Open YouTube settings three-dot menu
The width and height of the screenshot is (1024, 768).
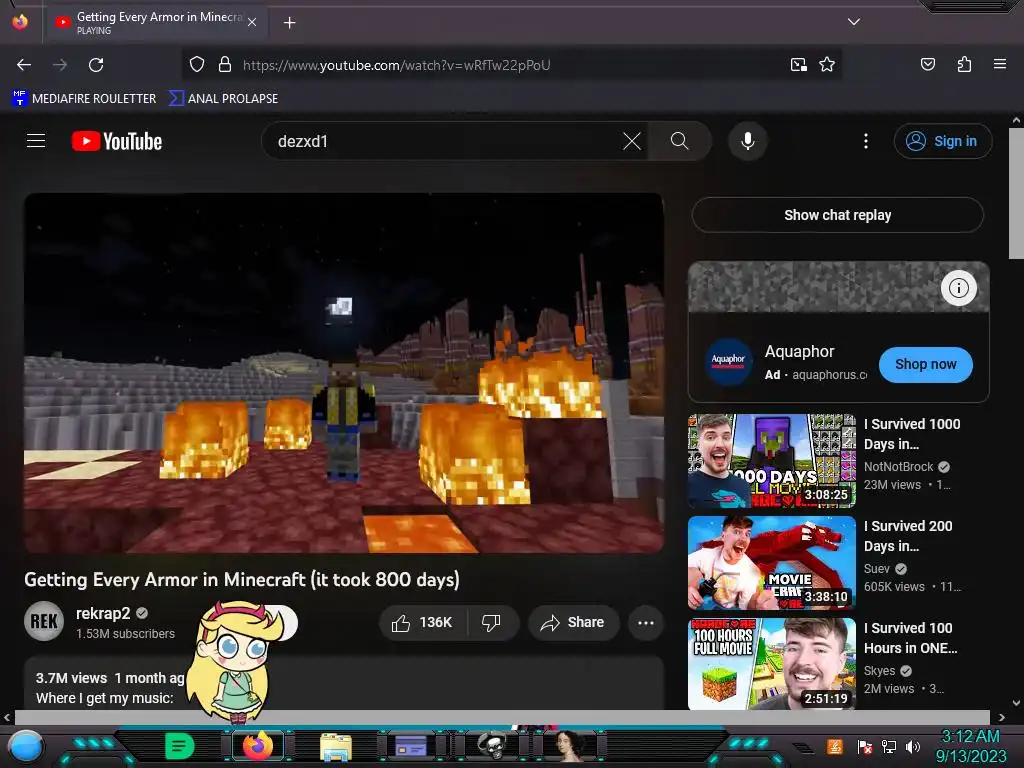[x=866, y=141]
